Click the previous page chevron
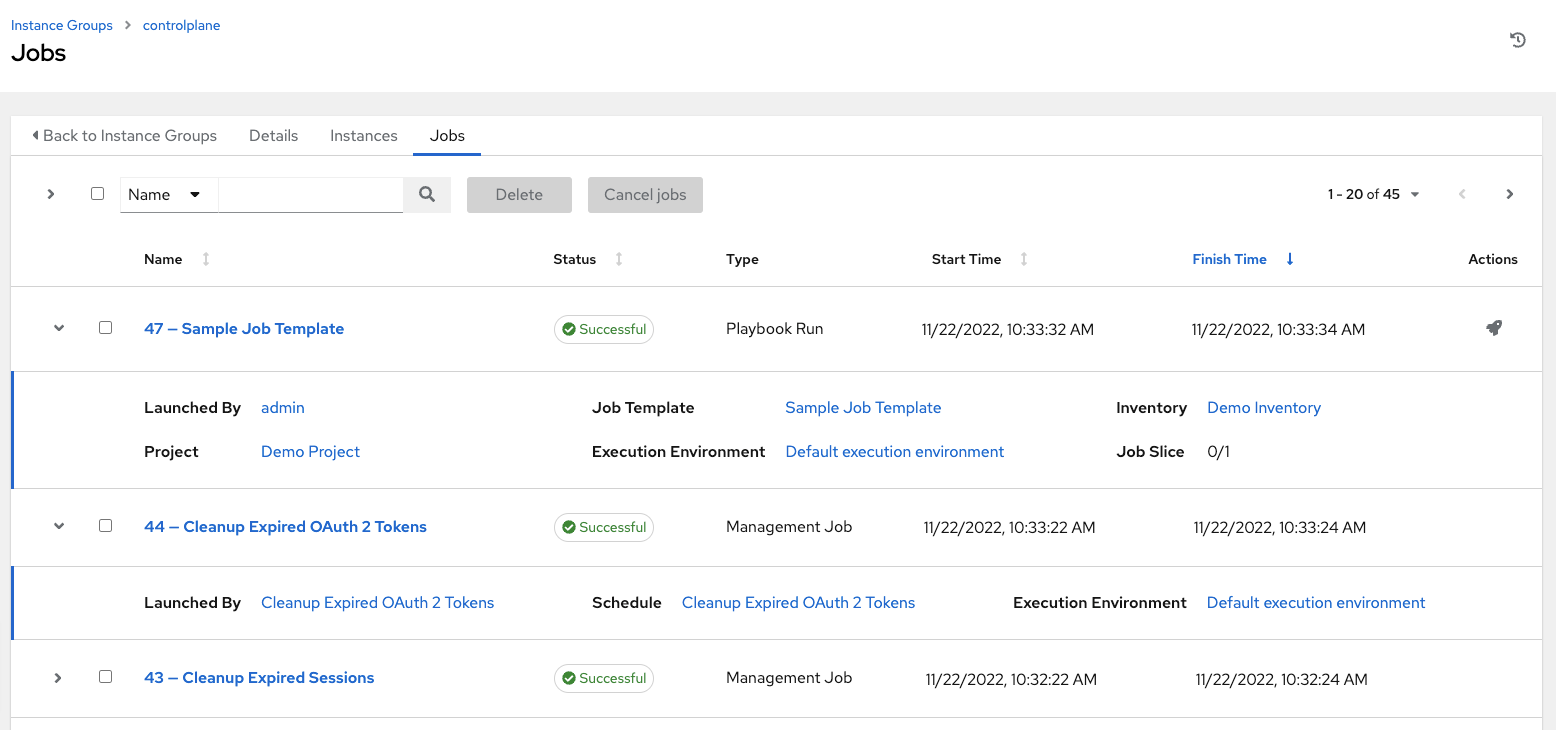 coord(1462,194)
